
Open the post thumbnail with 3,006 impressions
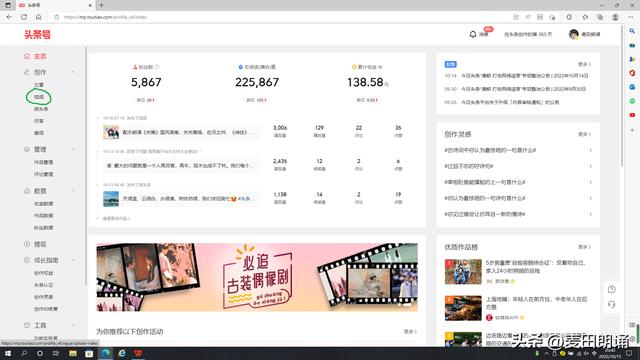pos(111,132)
